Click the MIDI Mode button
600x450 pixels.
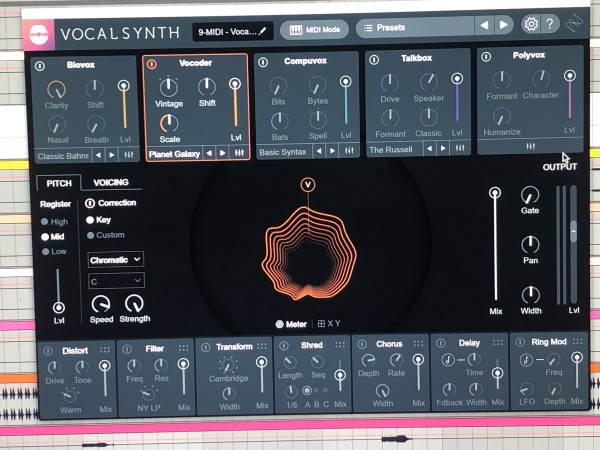(314, 29)
